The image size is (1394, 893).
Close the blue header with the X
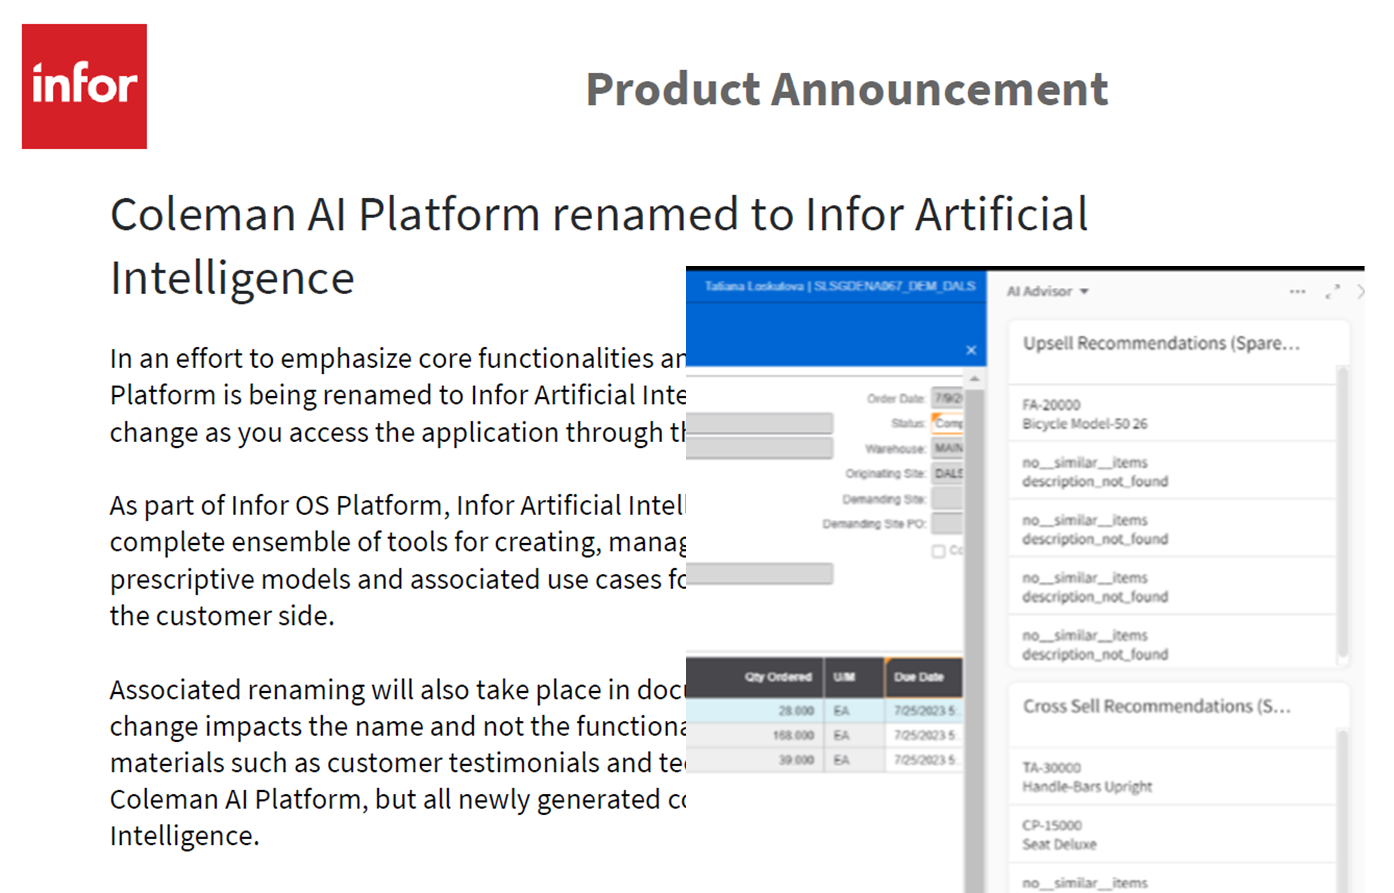[971, 350]
